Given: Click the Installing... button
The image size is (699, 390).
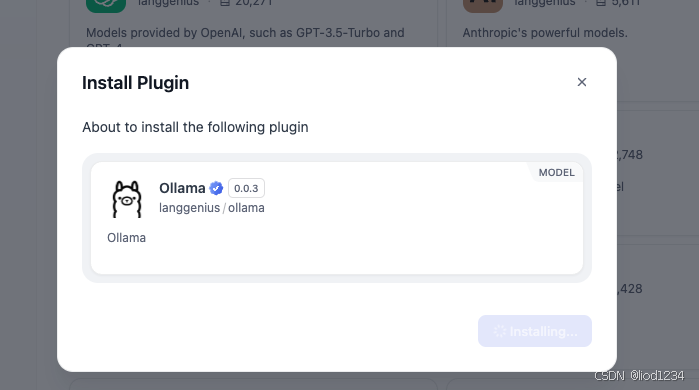Looking at the screenshot, I should 535,331.
